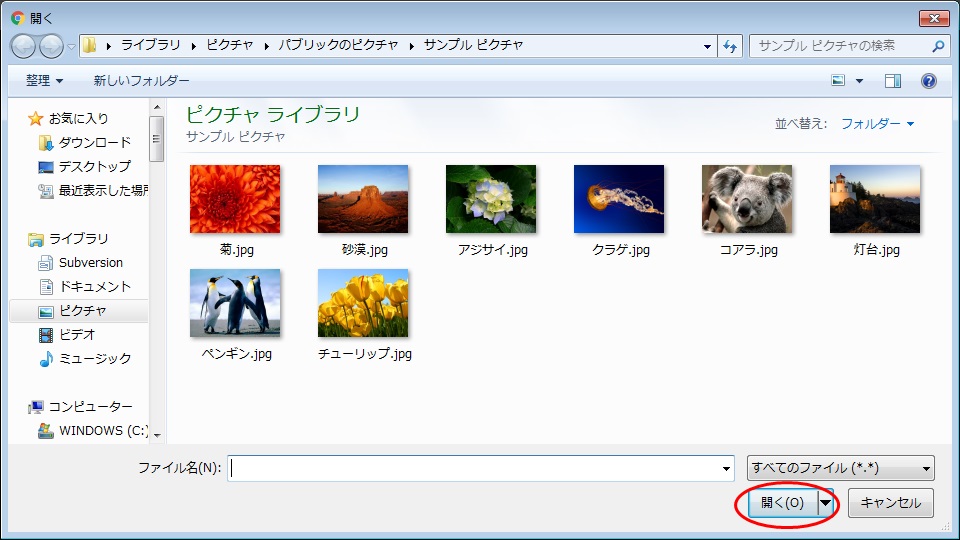Open ダウンロード in favorites
Image resolution: width=960 pixels, height=540 pixels.
click(x=95, y=142)
